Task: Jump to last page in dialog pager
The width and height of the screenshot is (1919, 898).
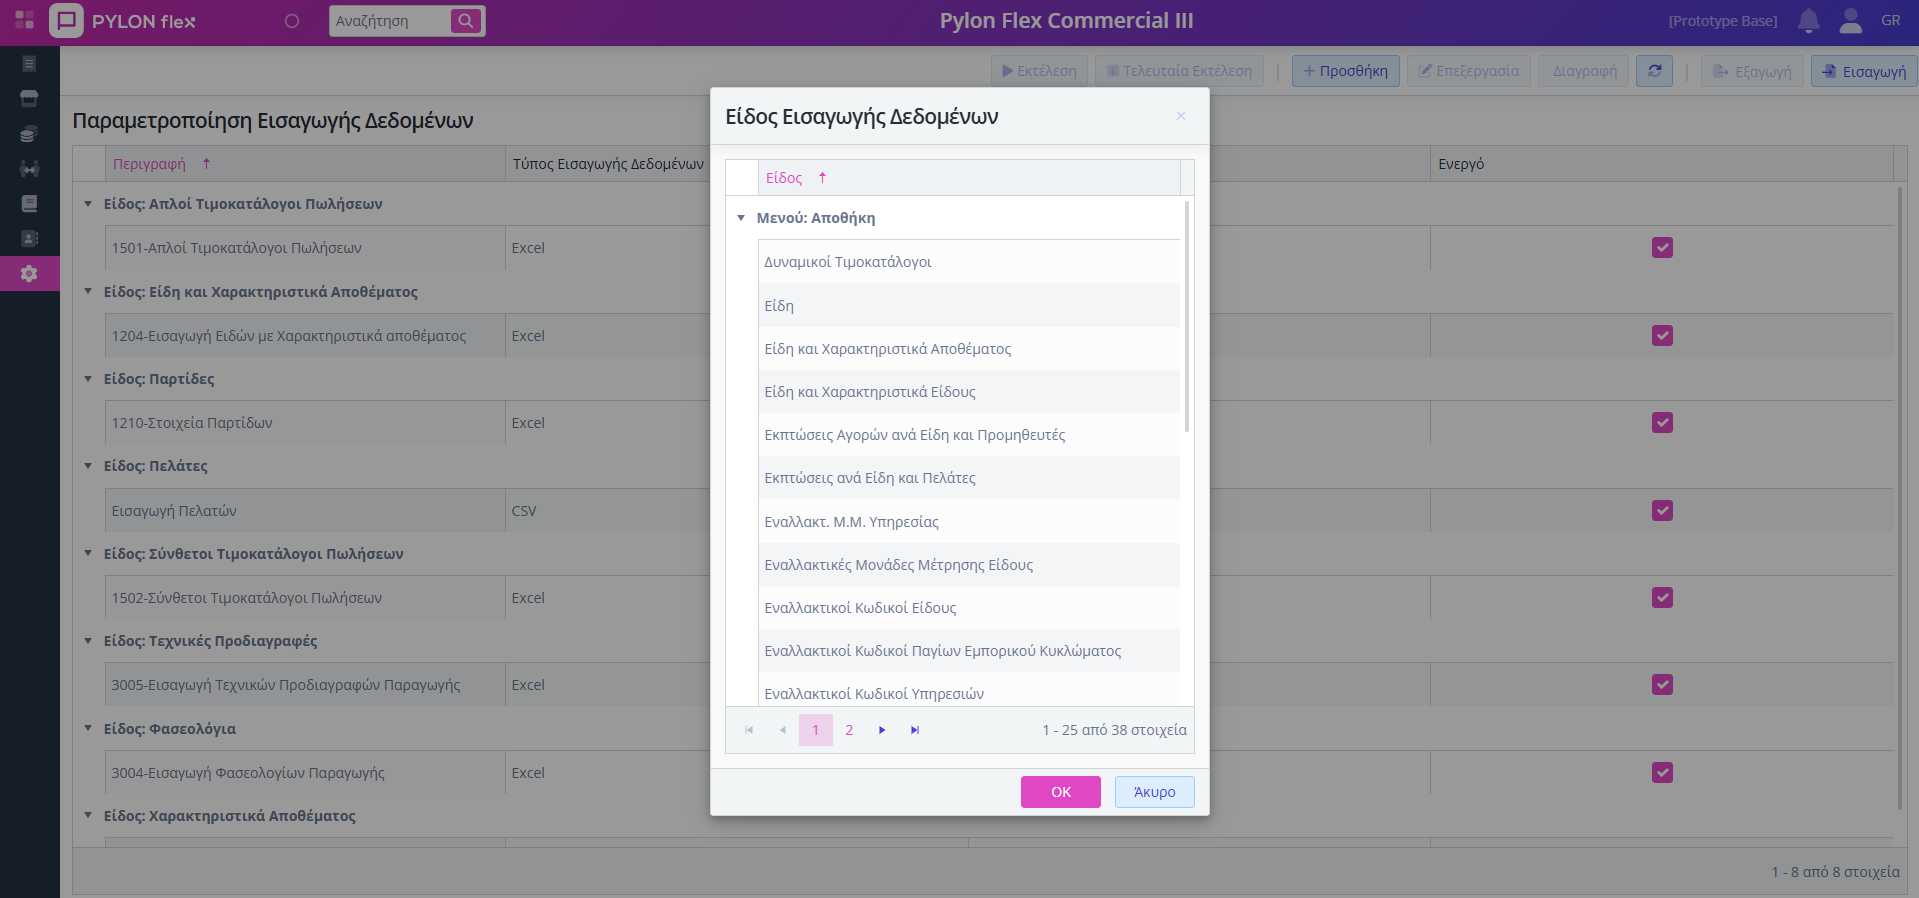Action: [914, 730]
